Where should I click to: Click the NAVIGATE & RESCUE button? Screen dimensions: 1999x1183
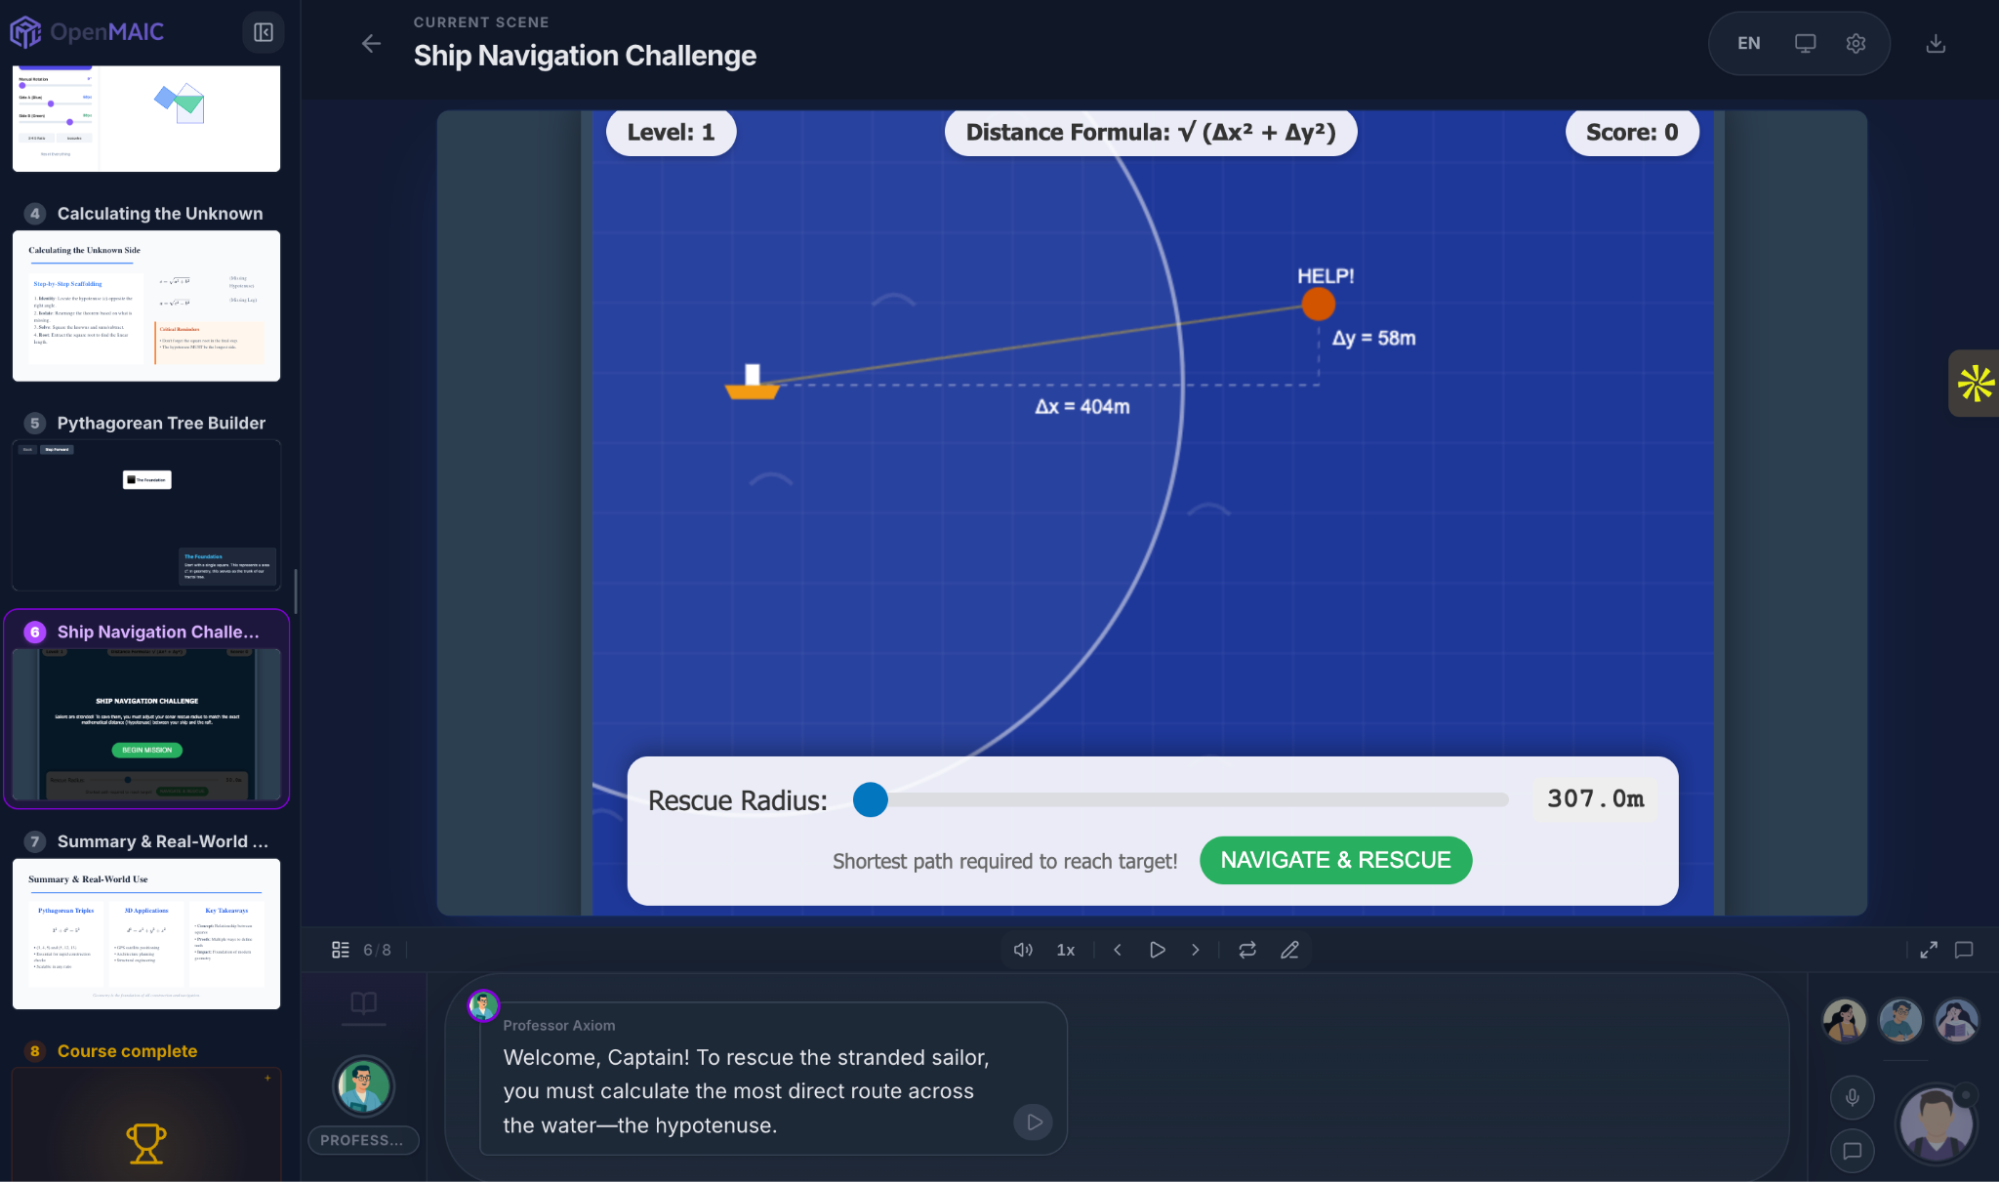(x=1335, y=860)
